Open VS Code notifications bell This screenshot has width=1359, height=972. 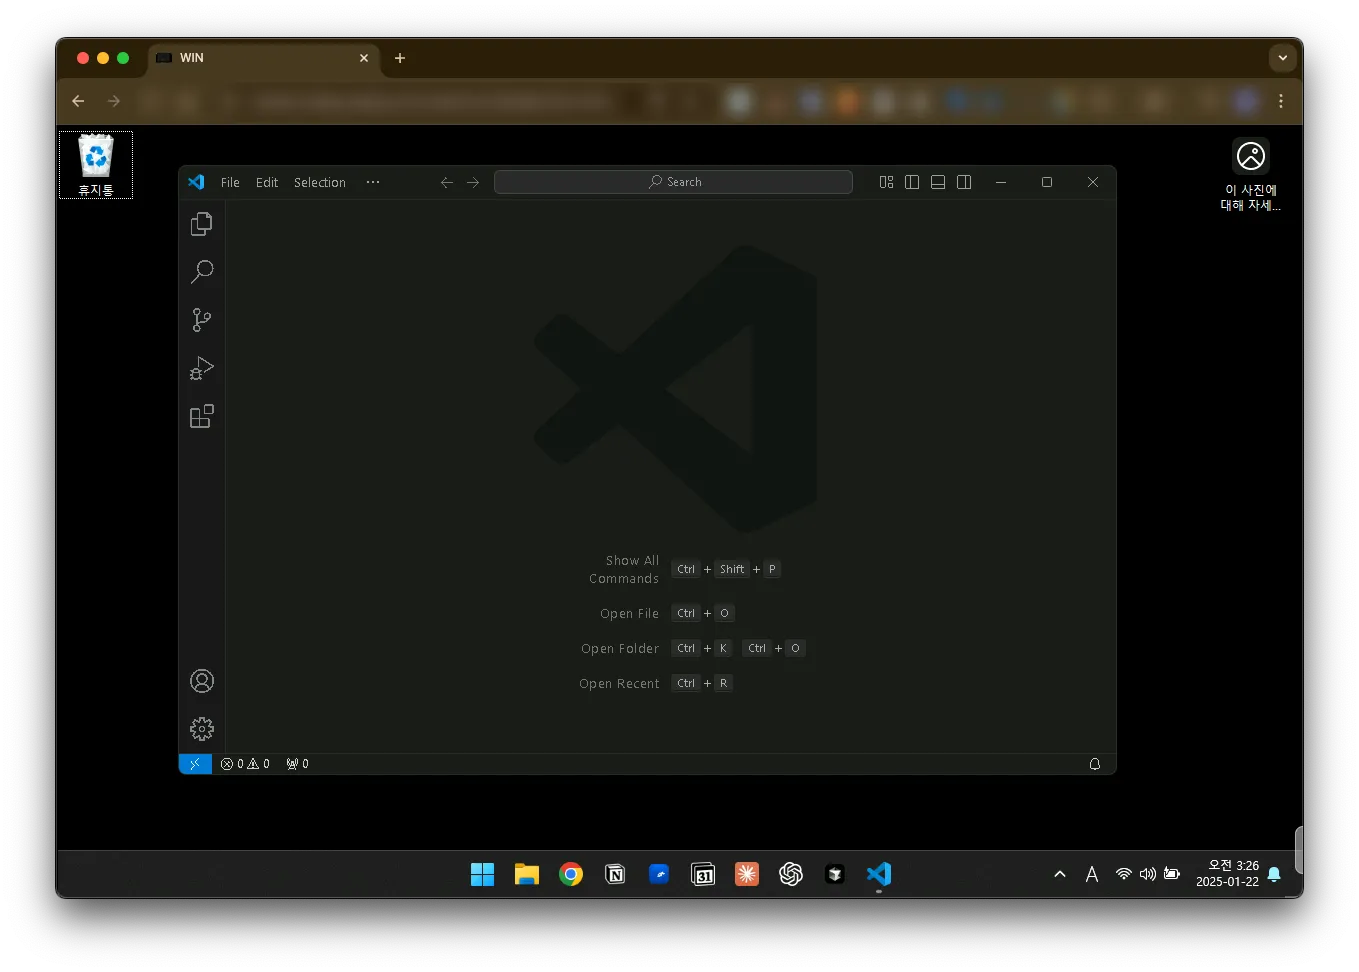1095,764
